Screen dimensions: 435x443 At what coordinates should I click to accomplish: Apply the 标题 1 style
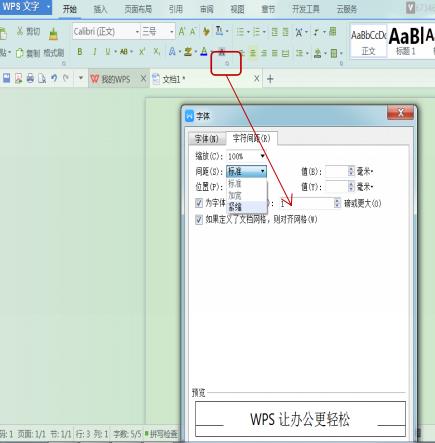coord(406,41)
